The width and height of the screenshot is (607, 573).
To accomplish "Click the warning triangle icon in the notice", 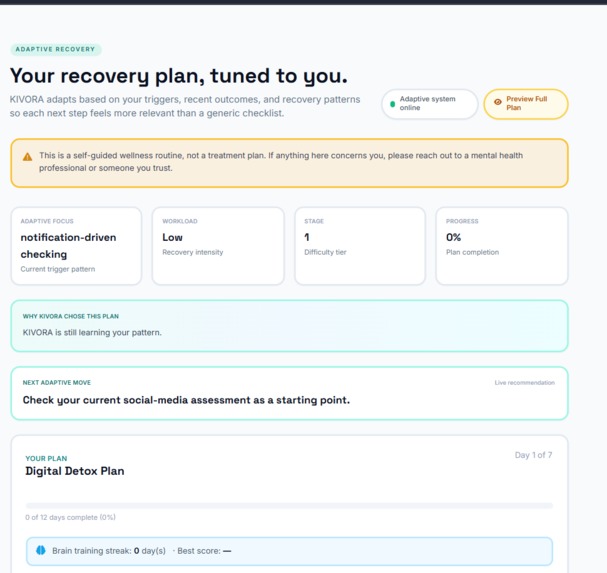I will (x=27, y=157).
